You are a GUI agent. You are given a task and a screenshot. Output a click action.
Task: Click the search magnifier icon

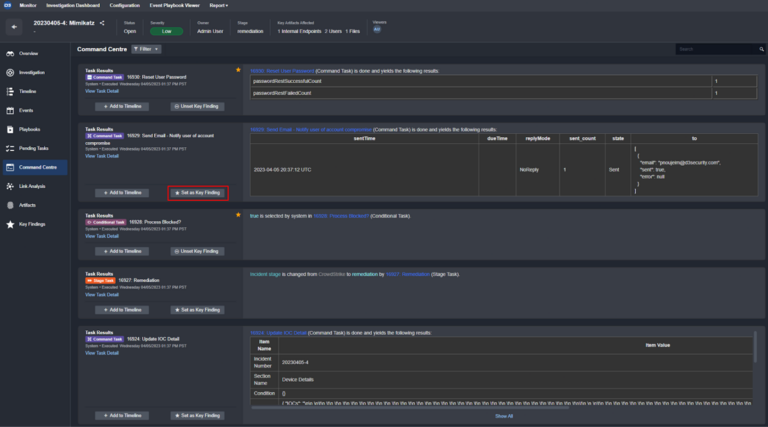pos(761,49)
